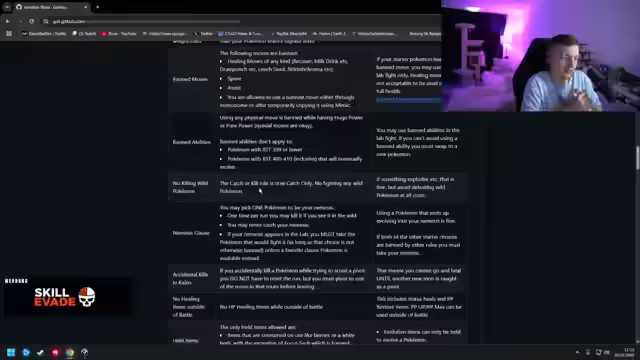Viewport: 640px width, 360px height.
Task: Open the tab search dropdown arrow
Action: [7, 7]
